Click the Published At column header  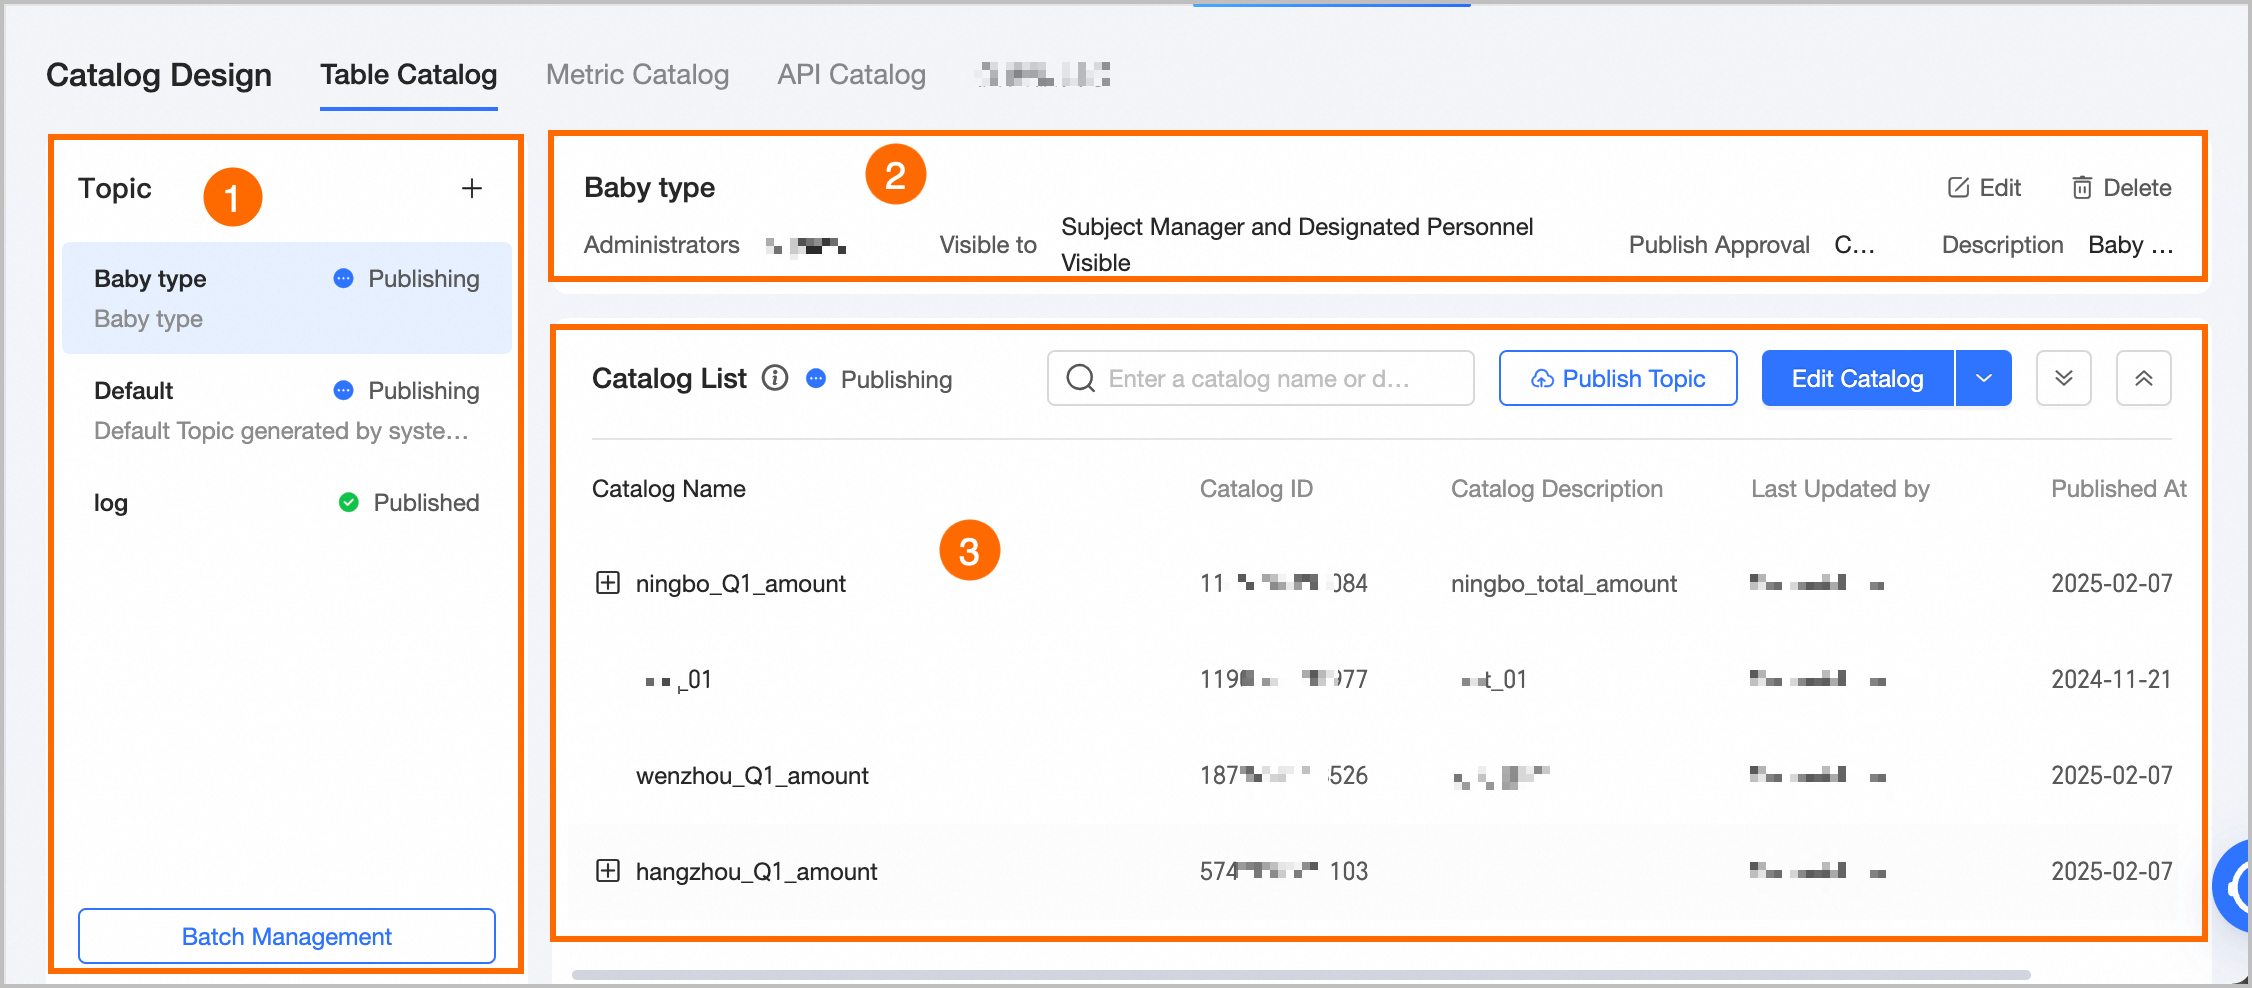coord(2119,489)
